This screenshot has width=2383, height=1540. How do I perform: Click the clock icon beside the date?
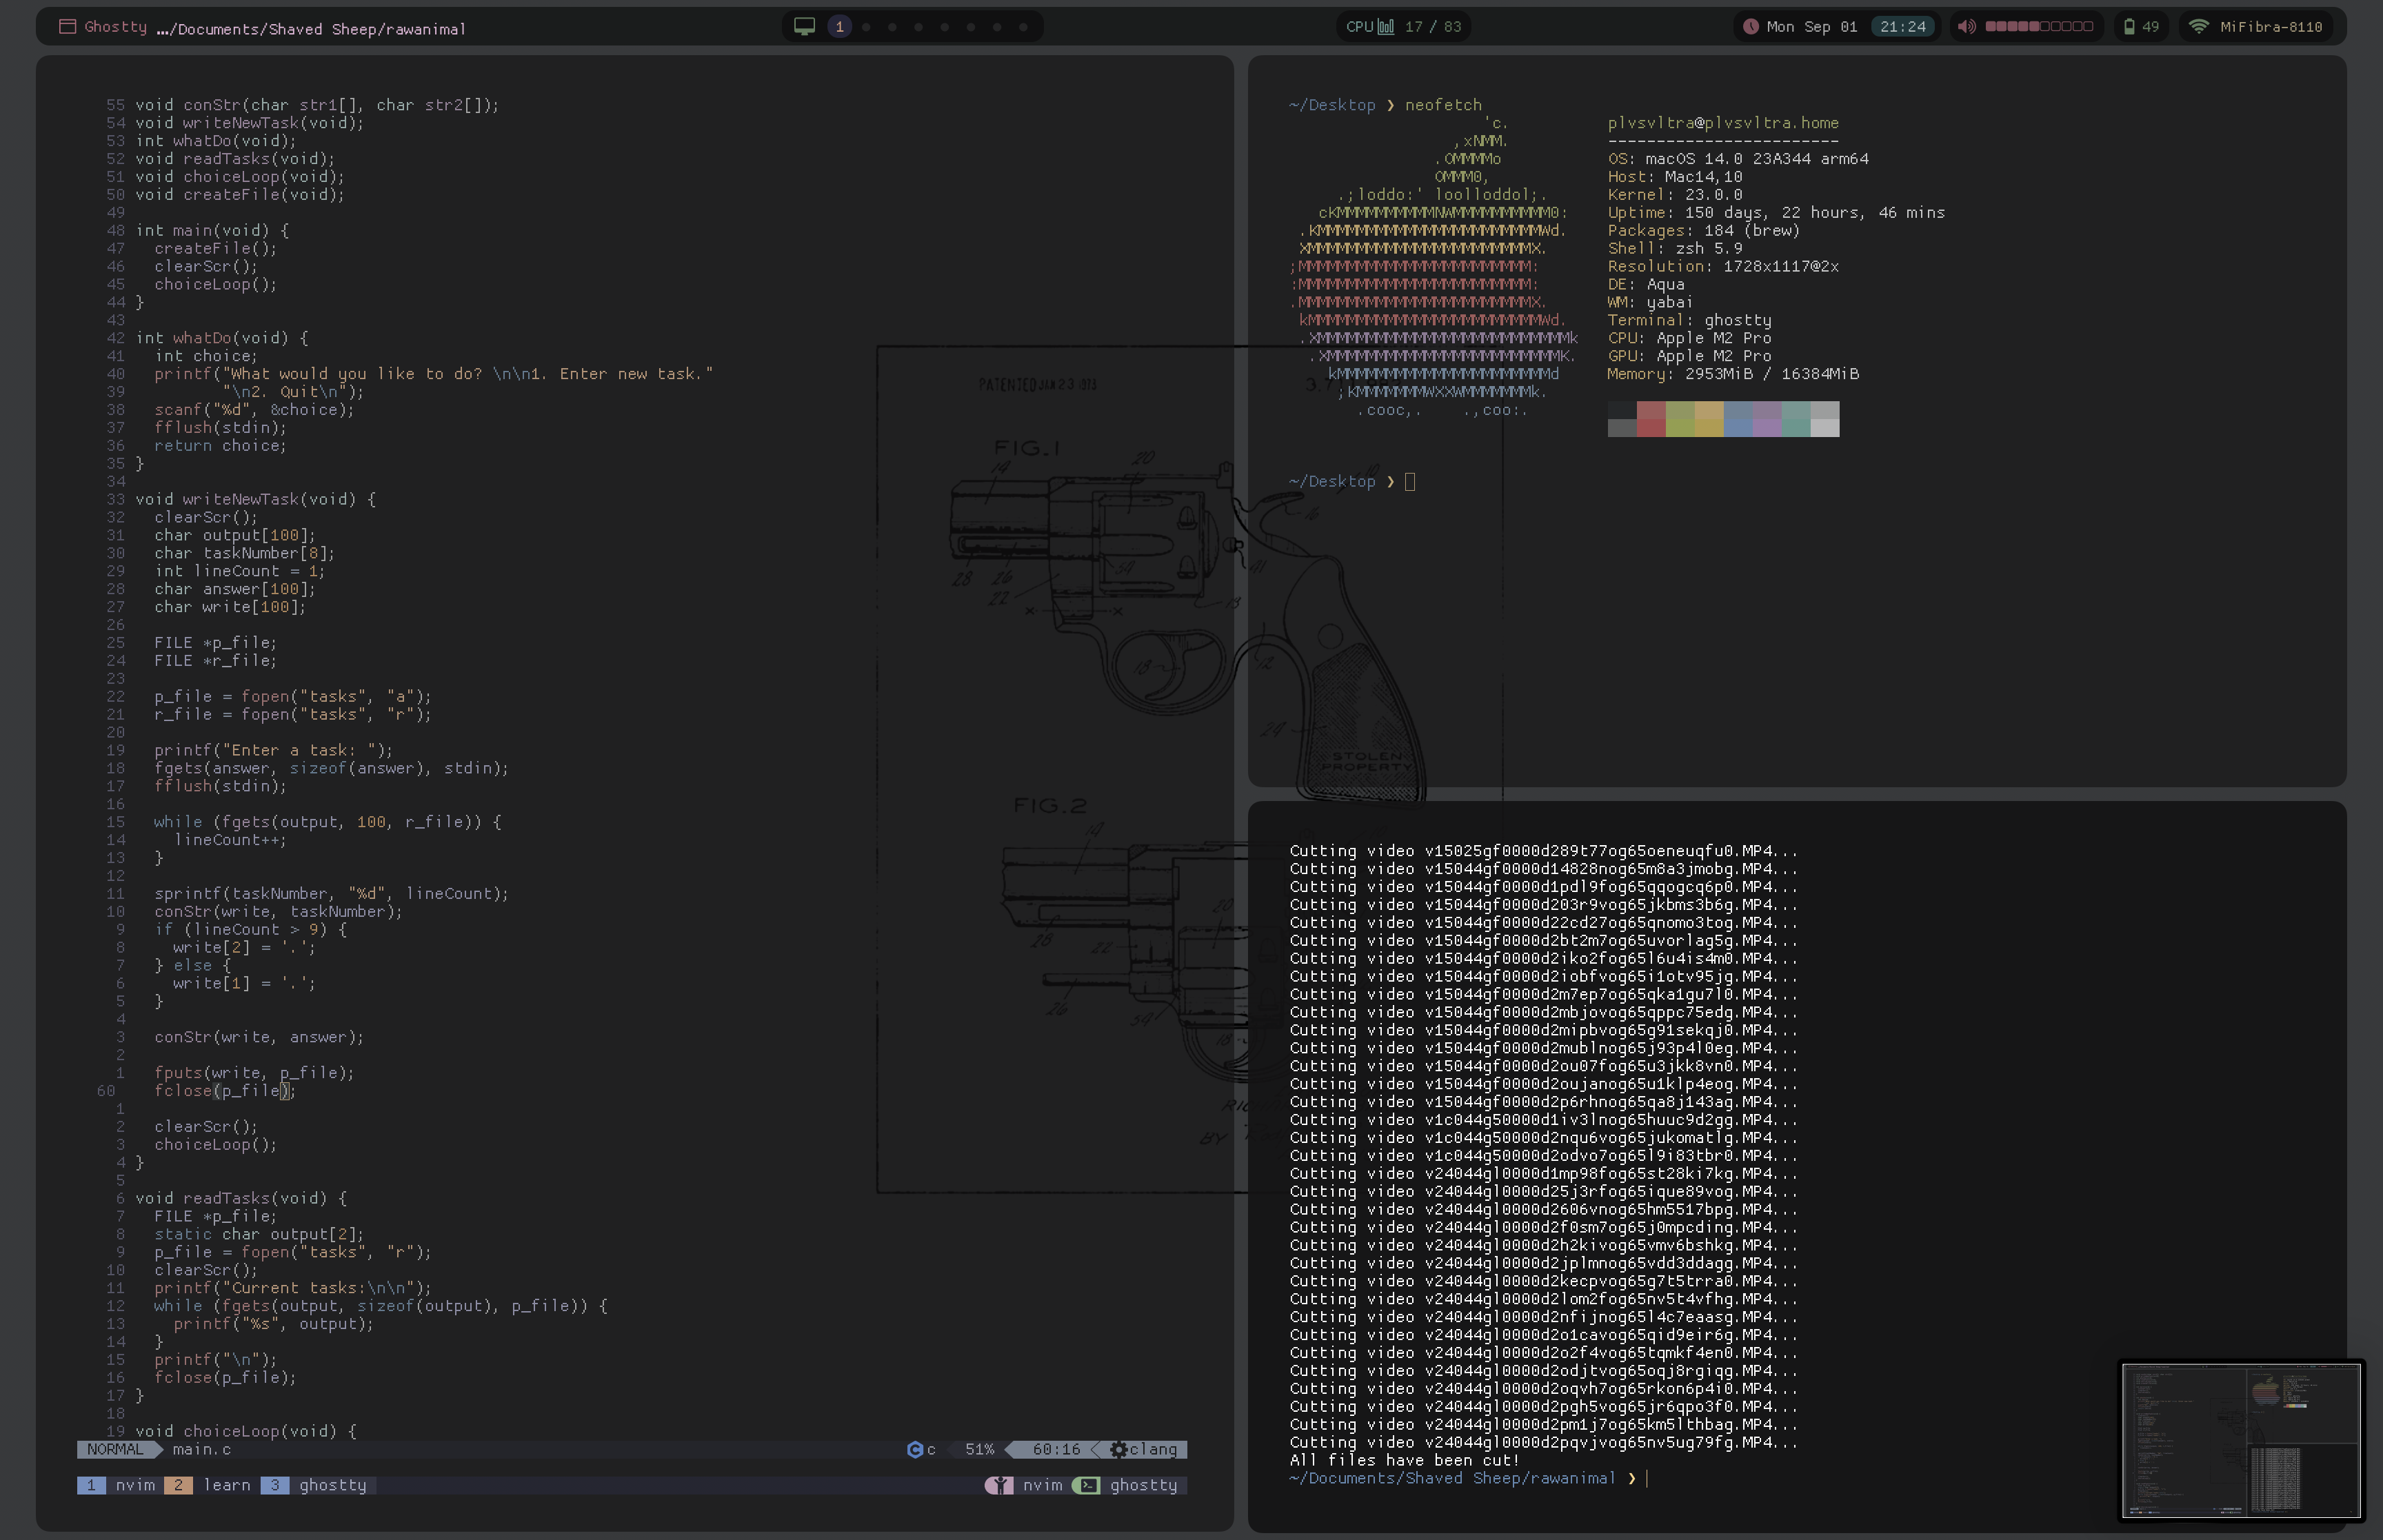(1750, 27)
